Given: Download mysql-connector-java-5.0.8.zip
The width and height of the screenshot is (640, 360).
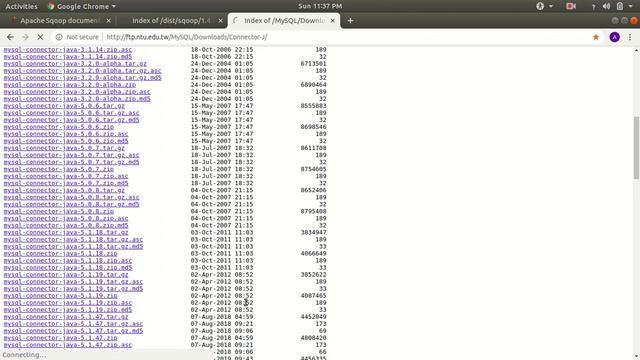Looking at the screenshot, I should (59, 211).
